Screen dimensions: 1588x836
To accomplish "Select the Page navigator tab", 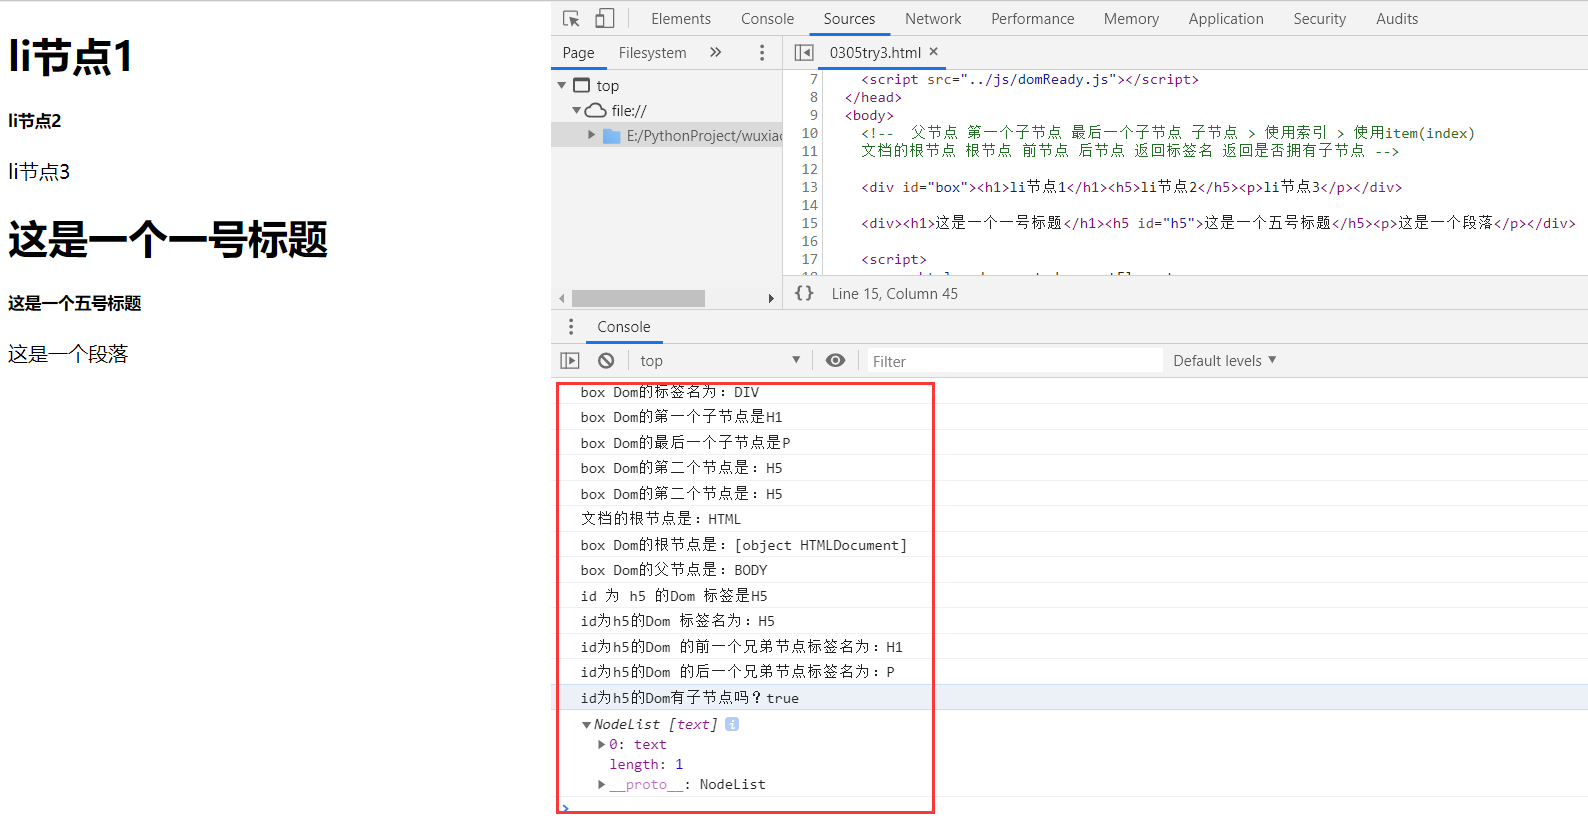I will (578, 53).
